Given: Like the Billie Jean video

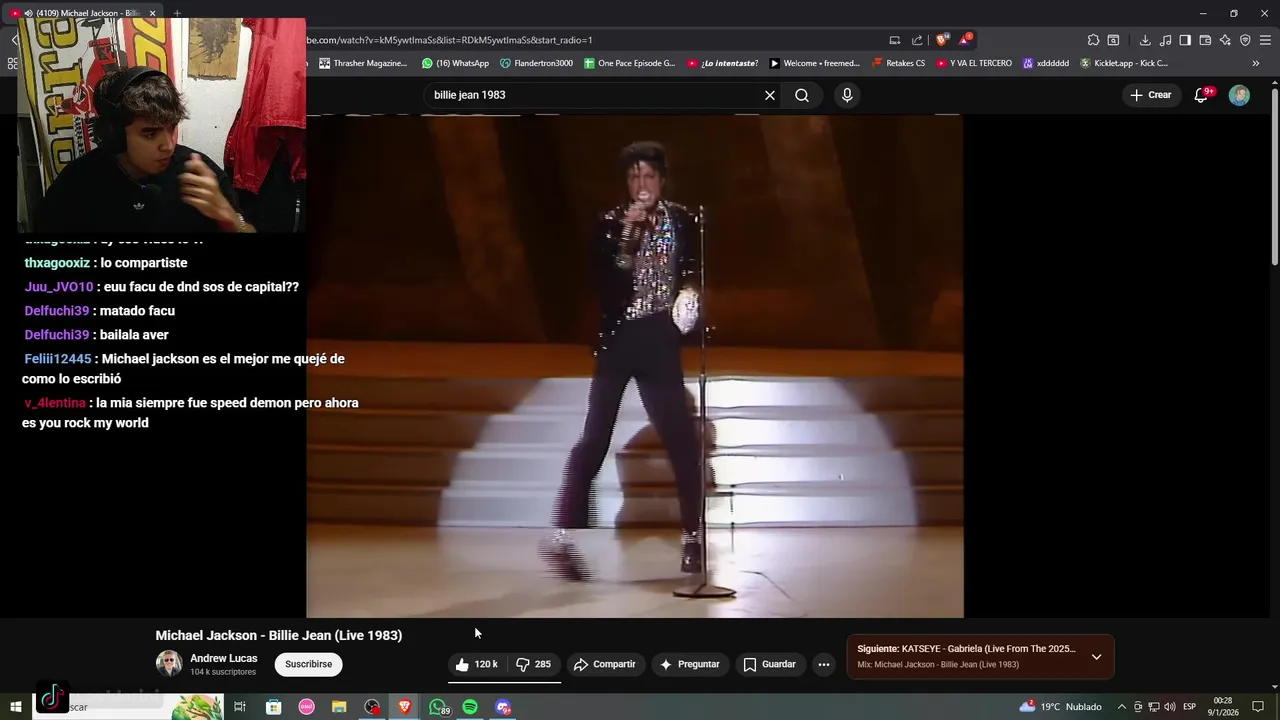Looking at the screenshot, I should coord(477,664).
